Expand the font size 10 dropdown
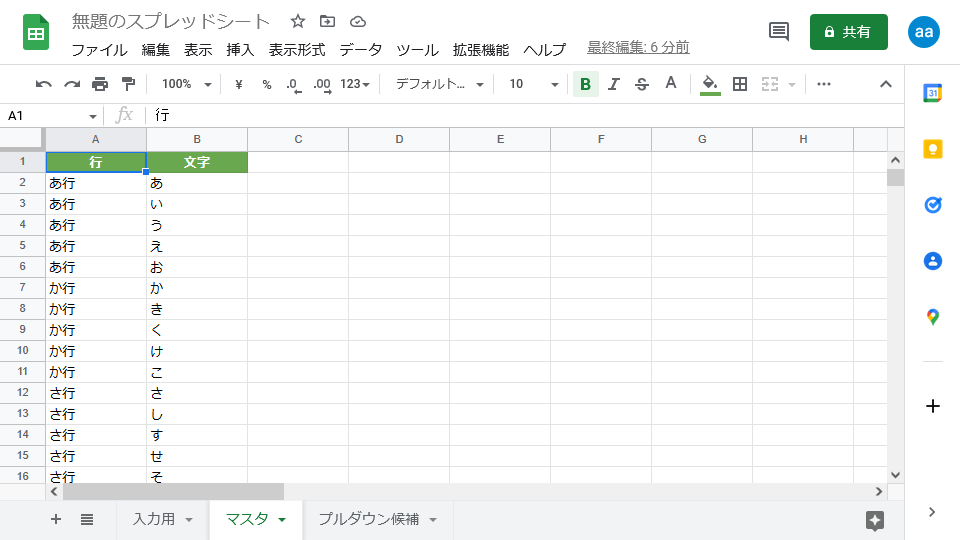 coord(533,84)
